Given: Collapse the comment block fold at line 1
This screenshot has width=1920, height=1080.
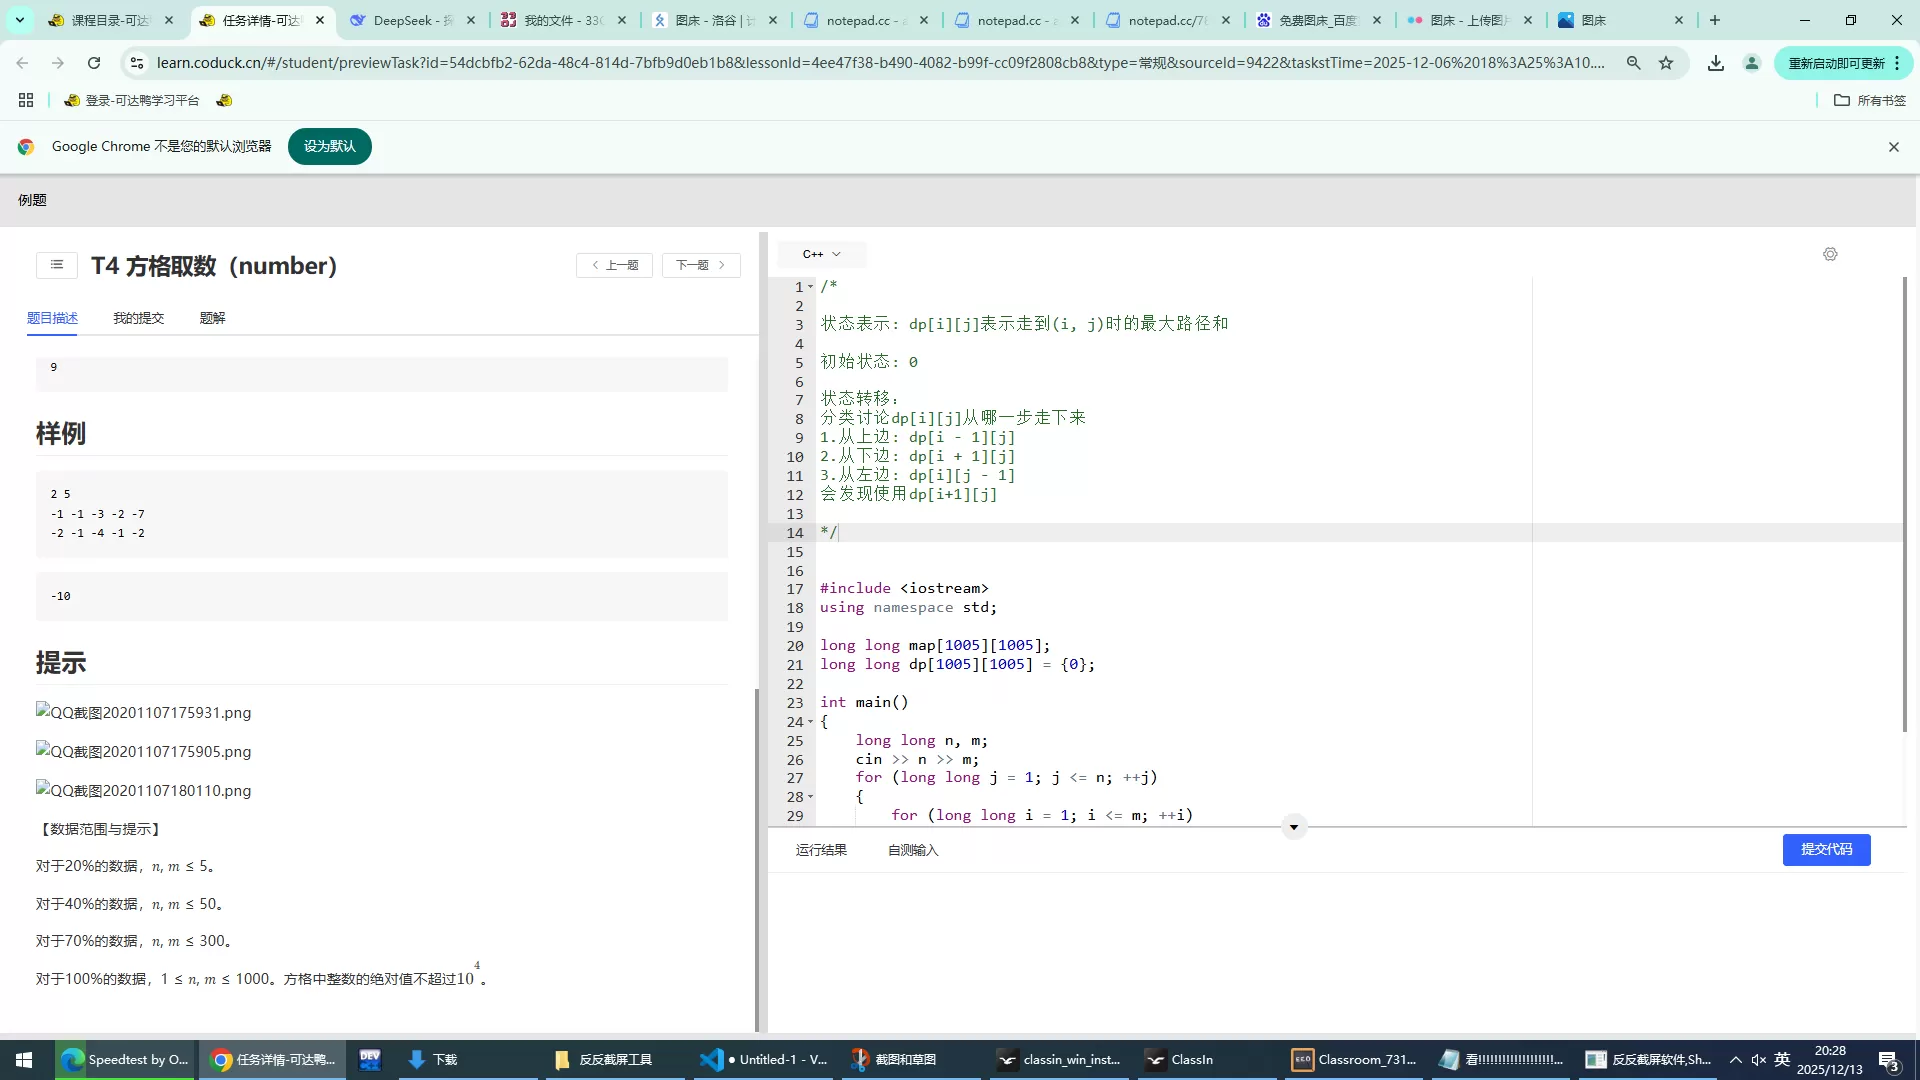Looking at the screenshot, I should pyautogui.click(x=810, y=287).
